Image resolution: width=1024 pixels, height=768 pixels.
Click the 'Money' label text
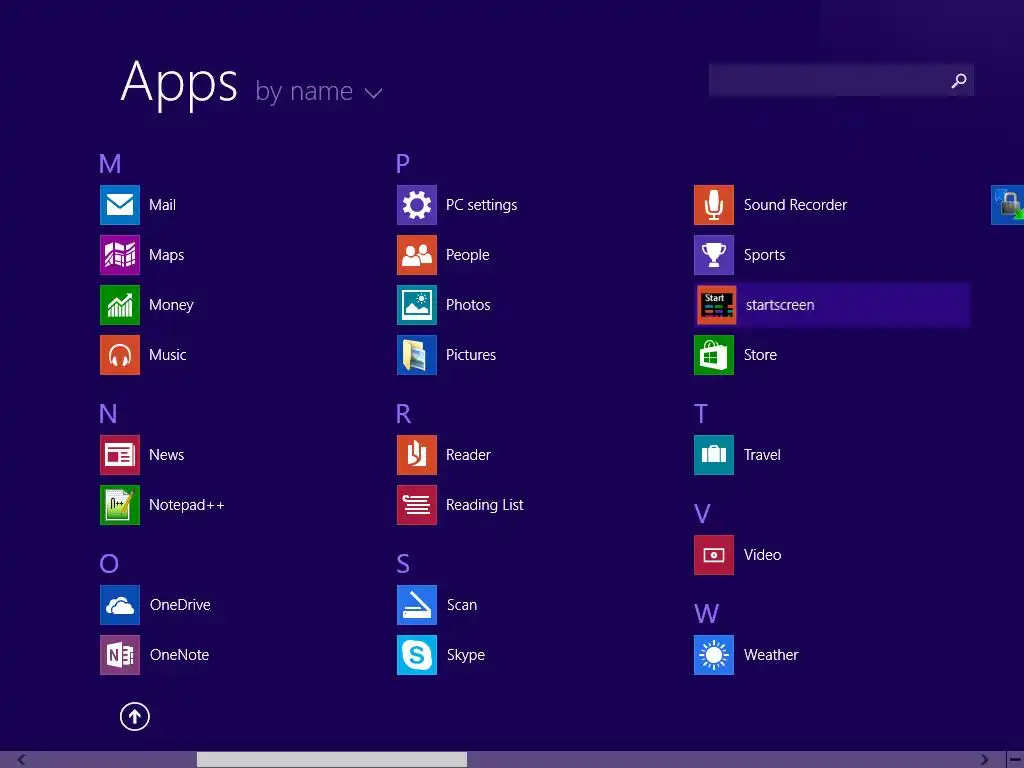click(171, 306)
